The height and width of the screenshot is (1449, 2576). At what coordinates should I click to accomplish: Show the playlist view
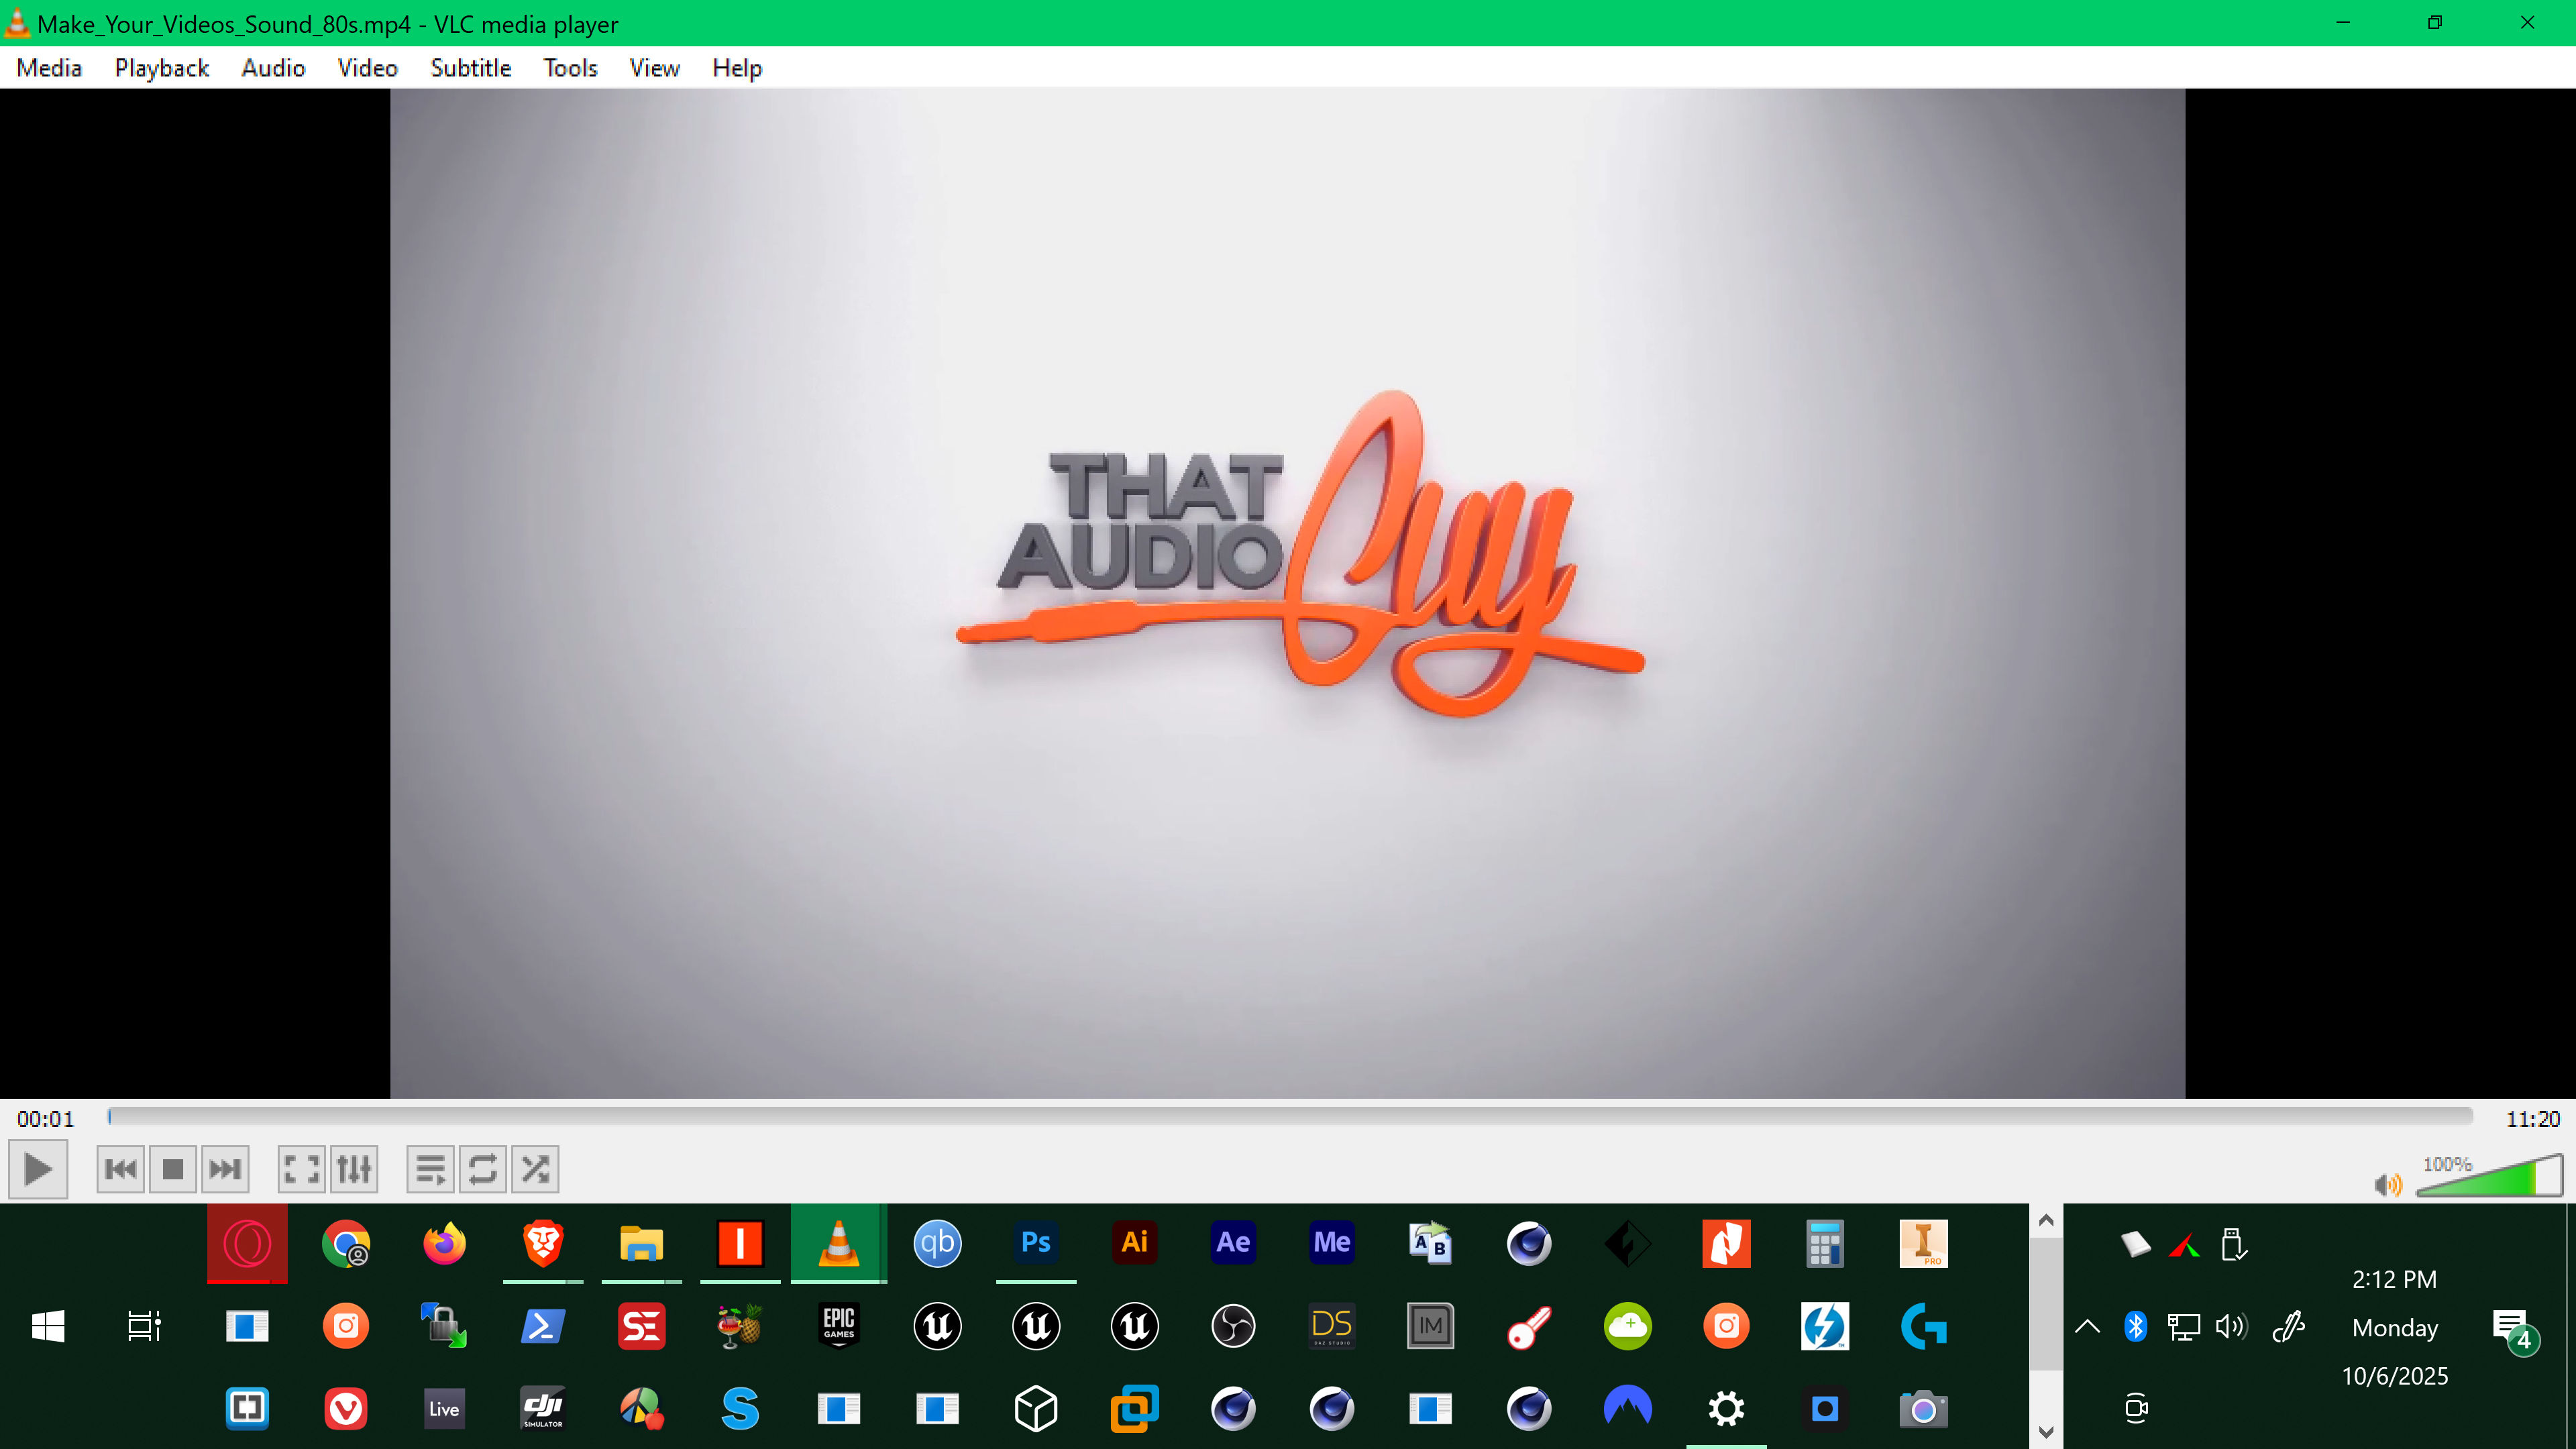[x=430, y=1169]
